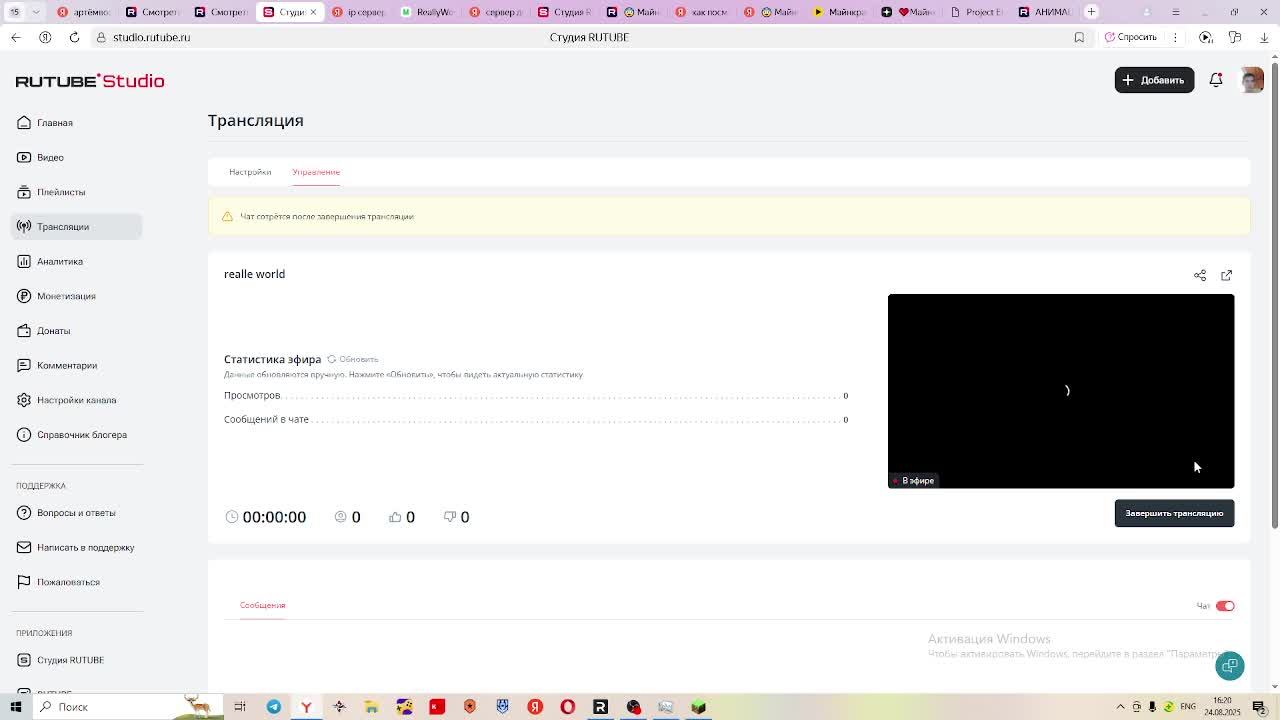
Task: Open the Аналитика icon in sidebar
Action: [x=24, y=261]
